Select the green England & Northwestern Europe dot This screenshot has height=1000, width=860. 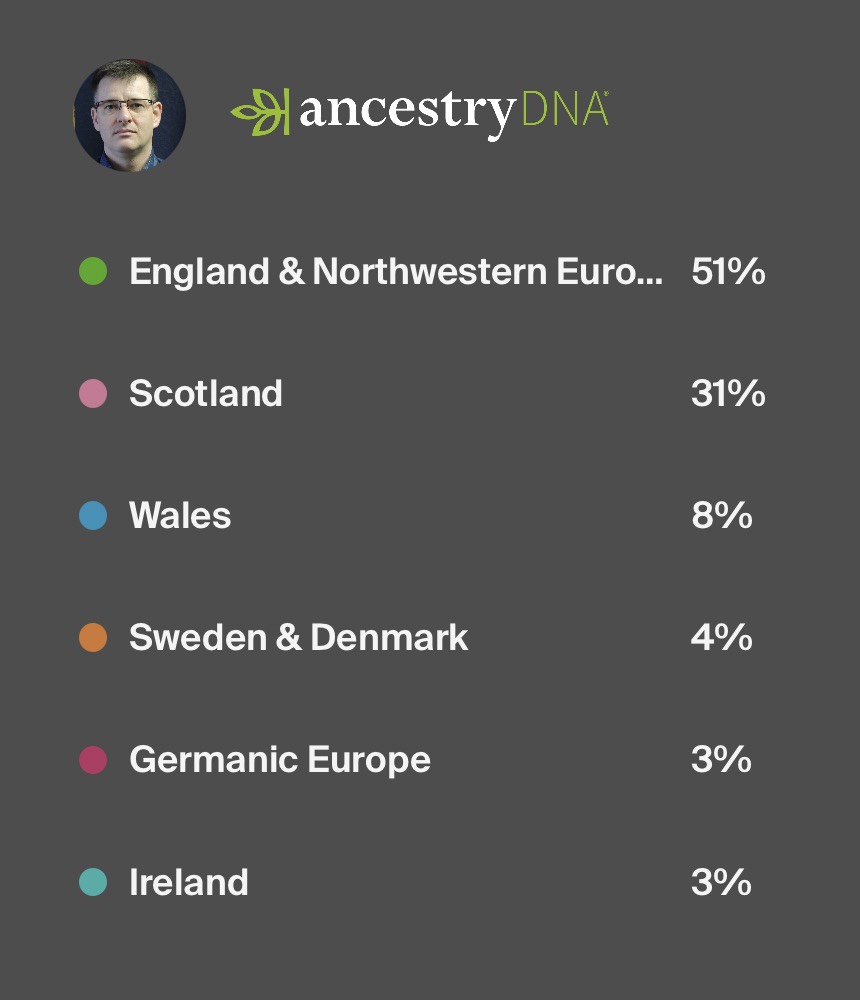pyautogui.click(x=93, y=271)
